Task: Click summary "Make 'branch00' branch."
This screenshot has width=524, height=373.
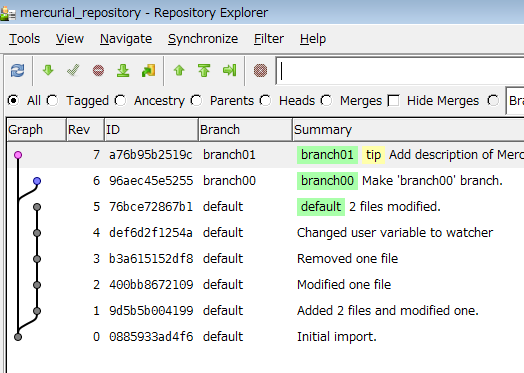Action: (x=432, y=181)
